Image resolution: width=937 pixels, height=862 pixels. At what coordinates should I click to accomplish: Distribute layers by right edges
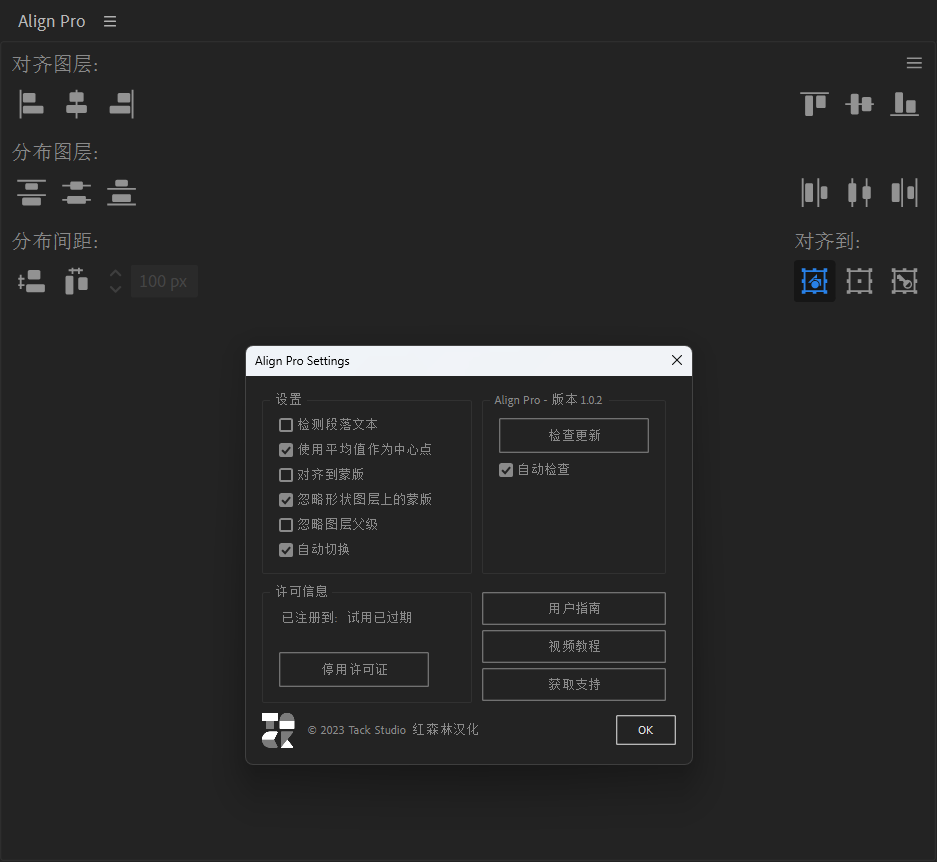904,192
